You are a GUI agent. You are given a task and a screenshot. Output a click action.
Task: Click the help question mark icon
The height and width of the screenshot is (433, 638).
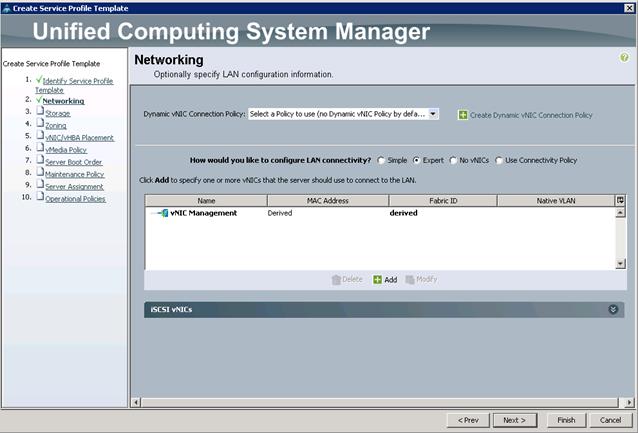click(624, 58)
